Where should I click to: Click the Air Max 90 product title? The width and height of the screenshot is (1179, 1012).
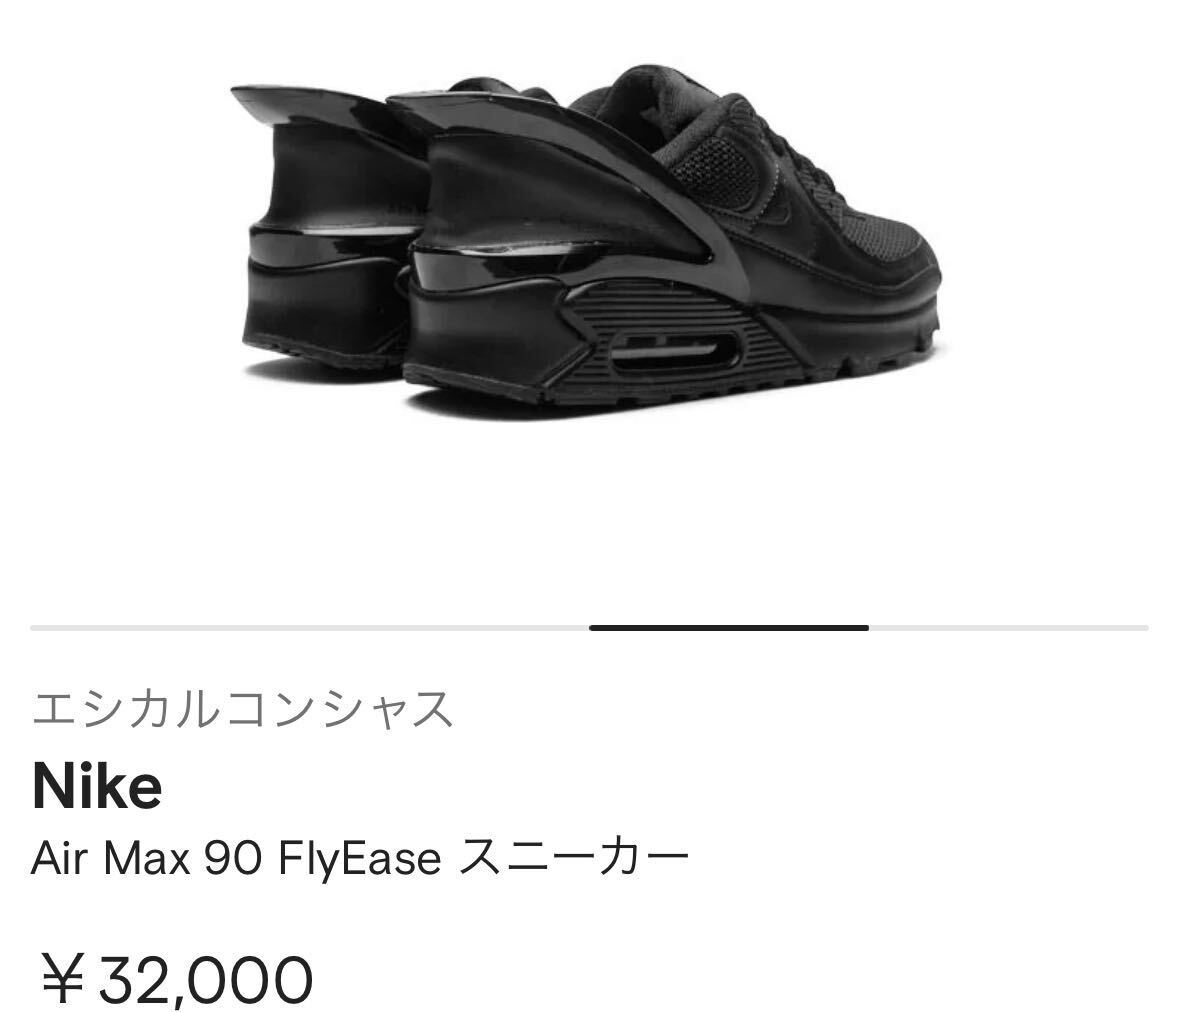click(359, 858)
